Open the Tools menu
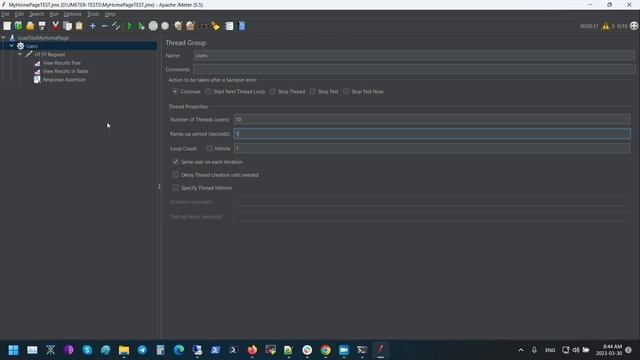The width and height of the screenshot is (640, 360). [93, 14]
